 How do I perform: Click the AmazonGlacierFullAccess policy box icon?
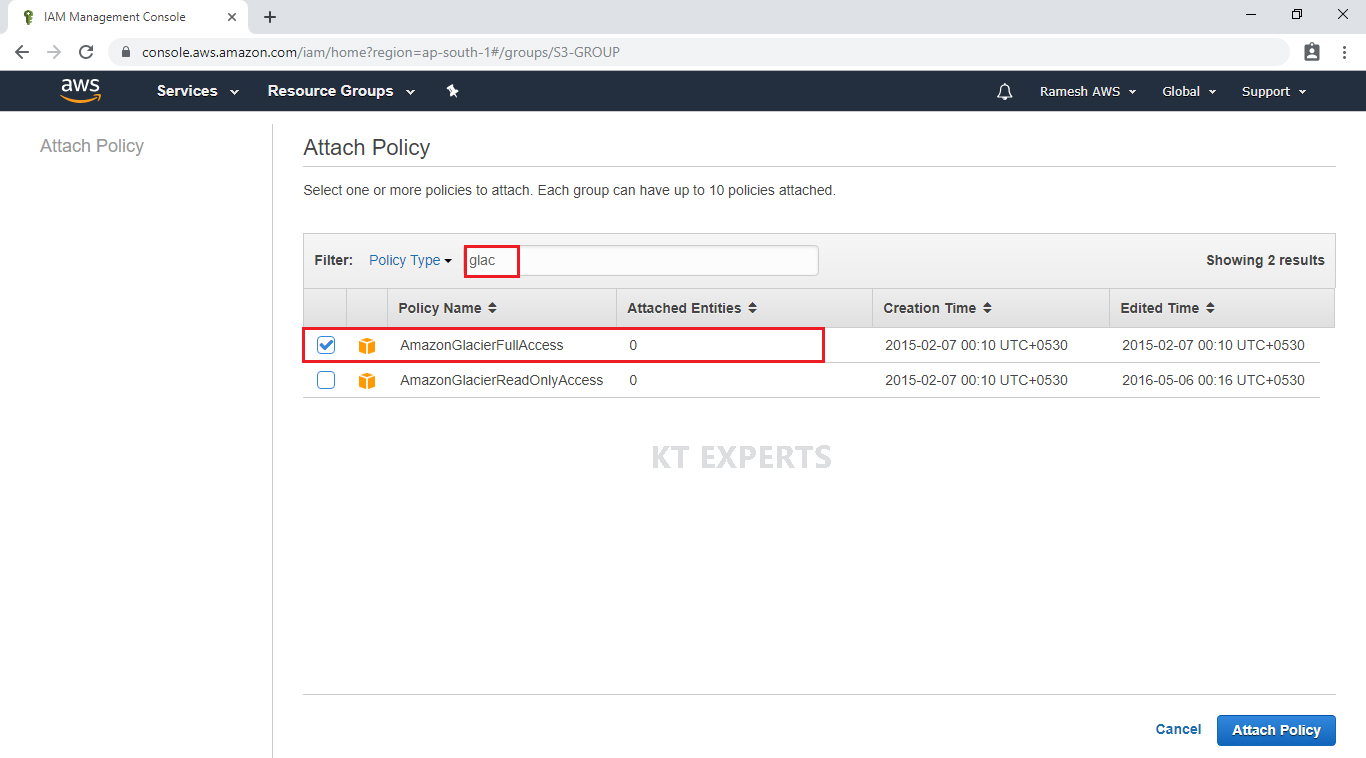click(x=367, y=346)
